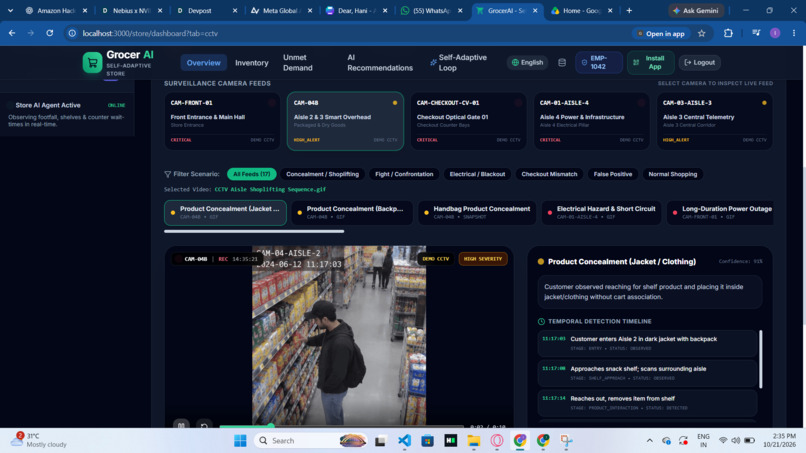806x453 pixels.
Task: Switch to the Overview tab
Action: (x=204, y=63)
